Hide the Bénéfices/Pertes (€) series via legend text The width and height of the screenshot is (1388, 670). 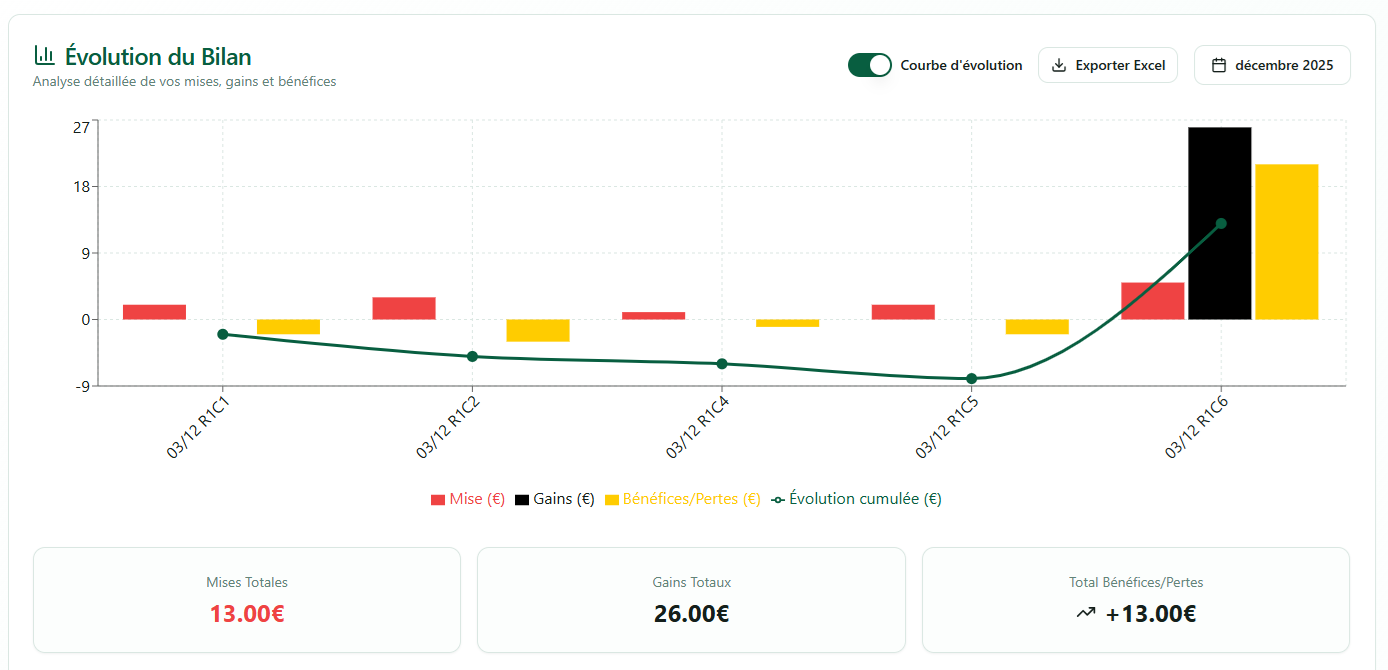[691, 498]
